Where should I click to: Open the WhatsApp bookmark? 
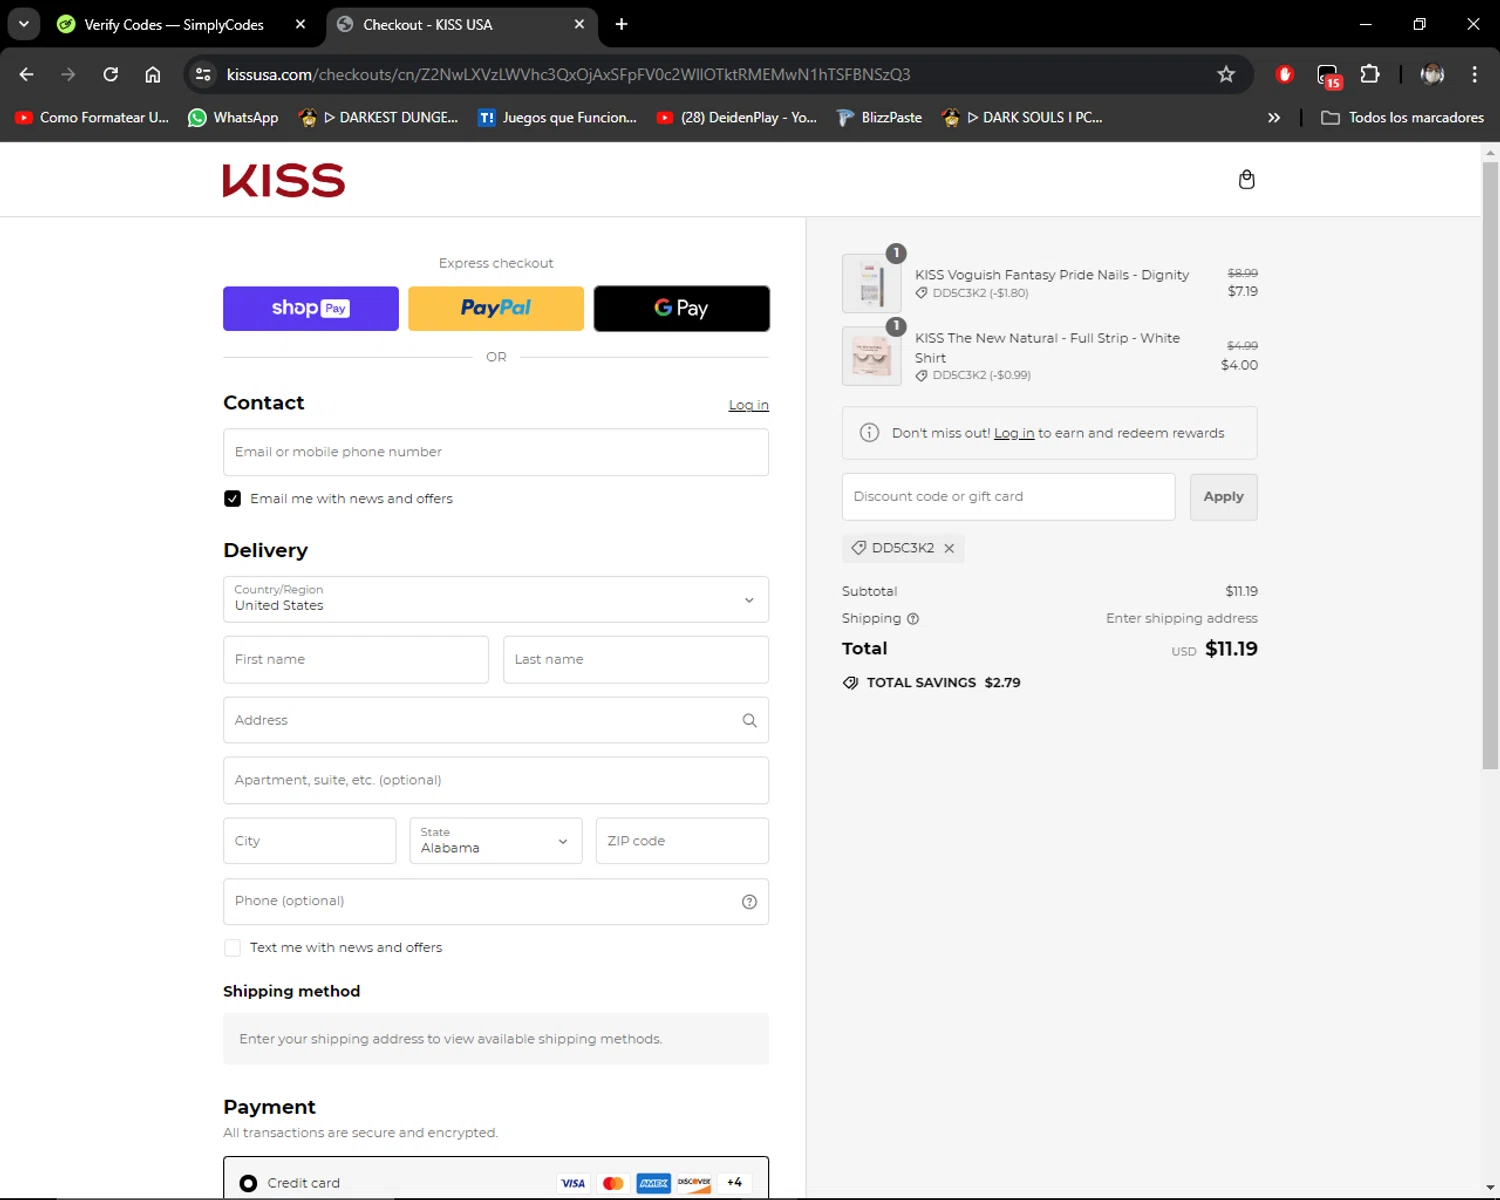233,117
